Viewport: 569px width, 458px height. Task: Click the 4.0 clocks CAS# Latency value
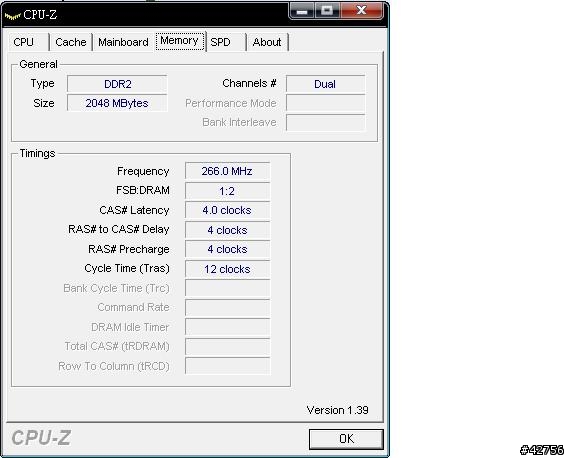pos(228,210)
